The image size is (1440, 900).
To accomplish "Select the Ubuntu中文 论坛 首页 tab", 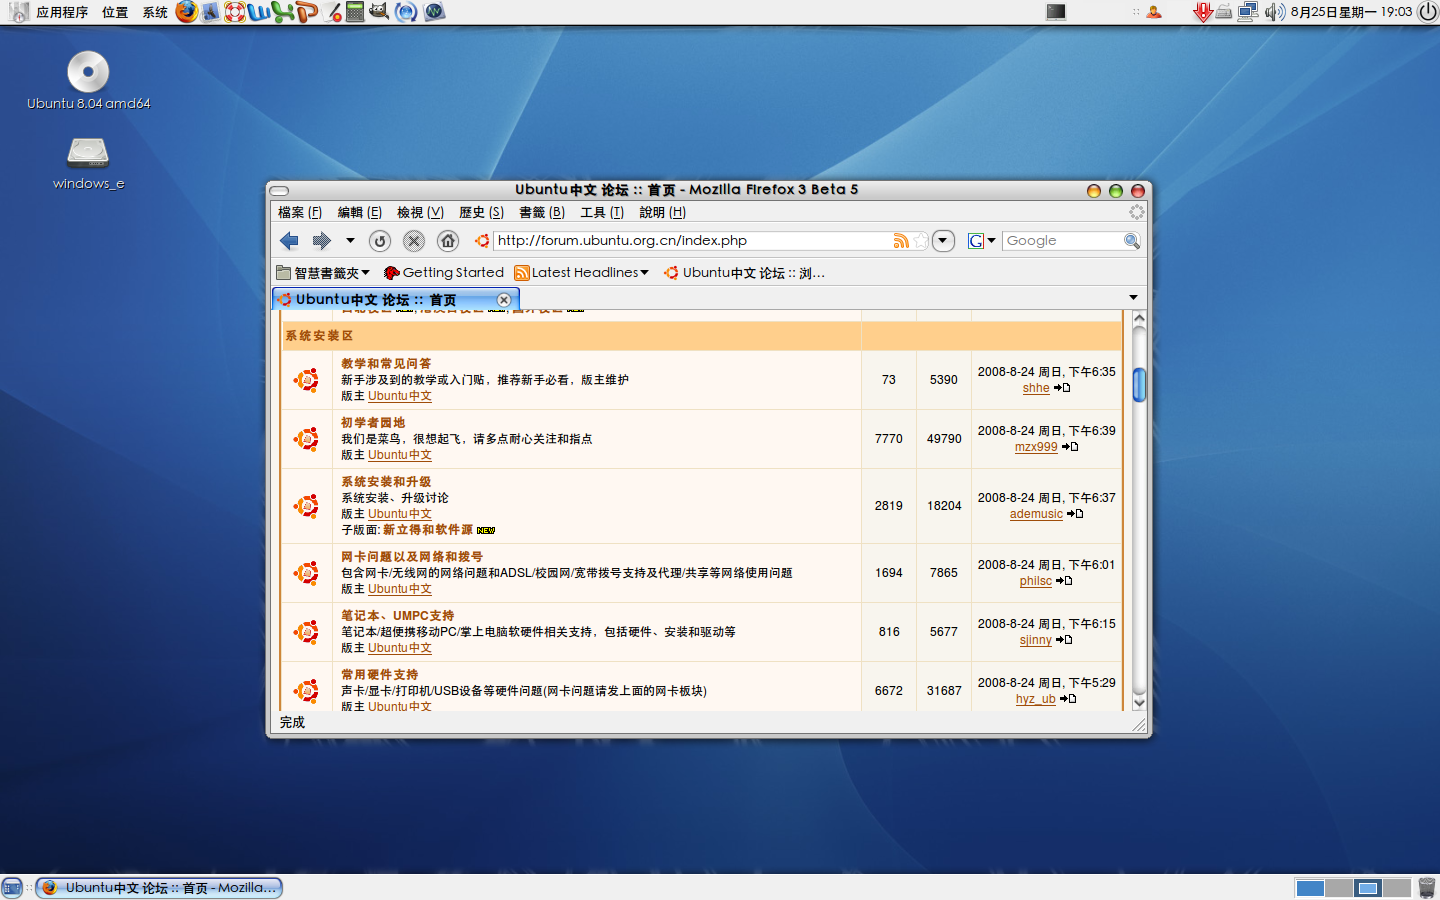I will (395, 299).
